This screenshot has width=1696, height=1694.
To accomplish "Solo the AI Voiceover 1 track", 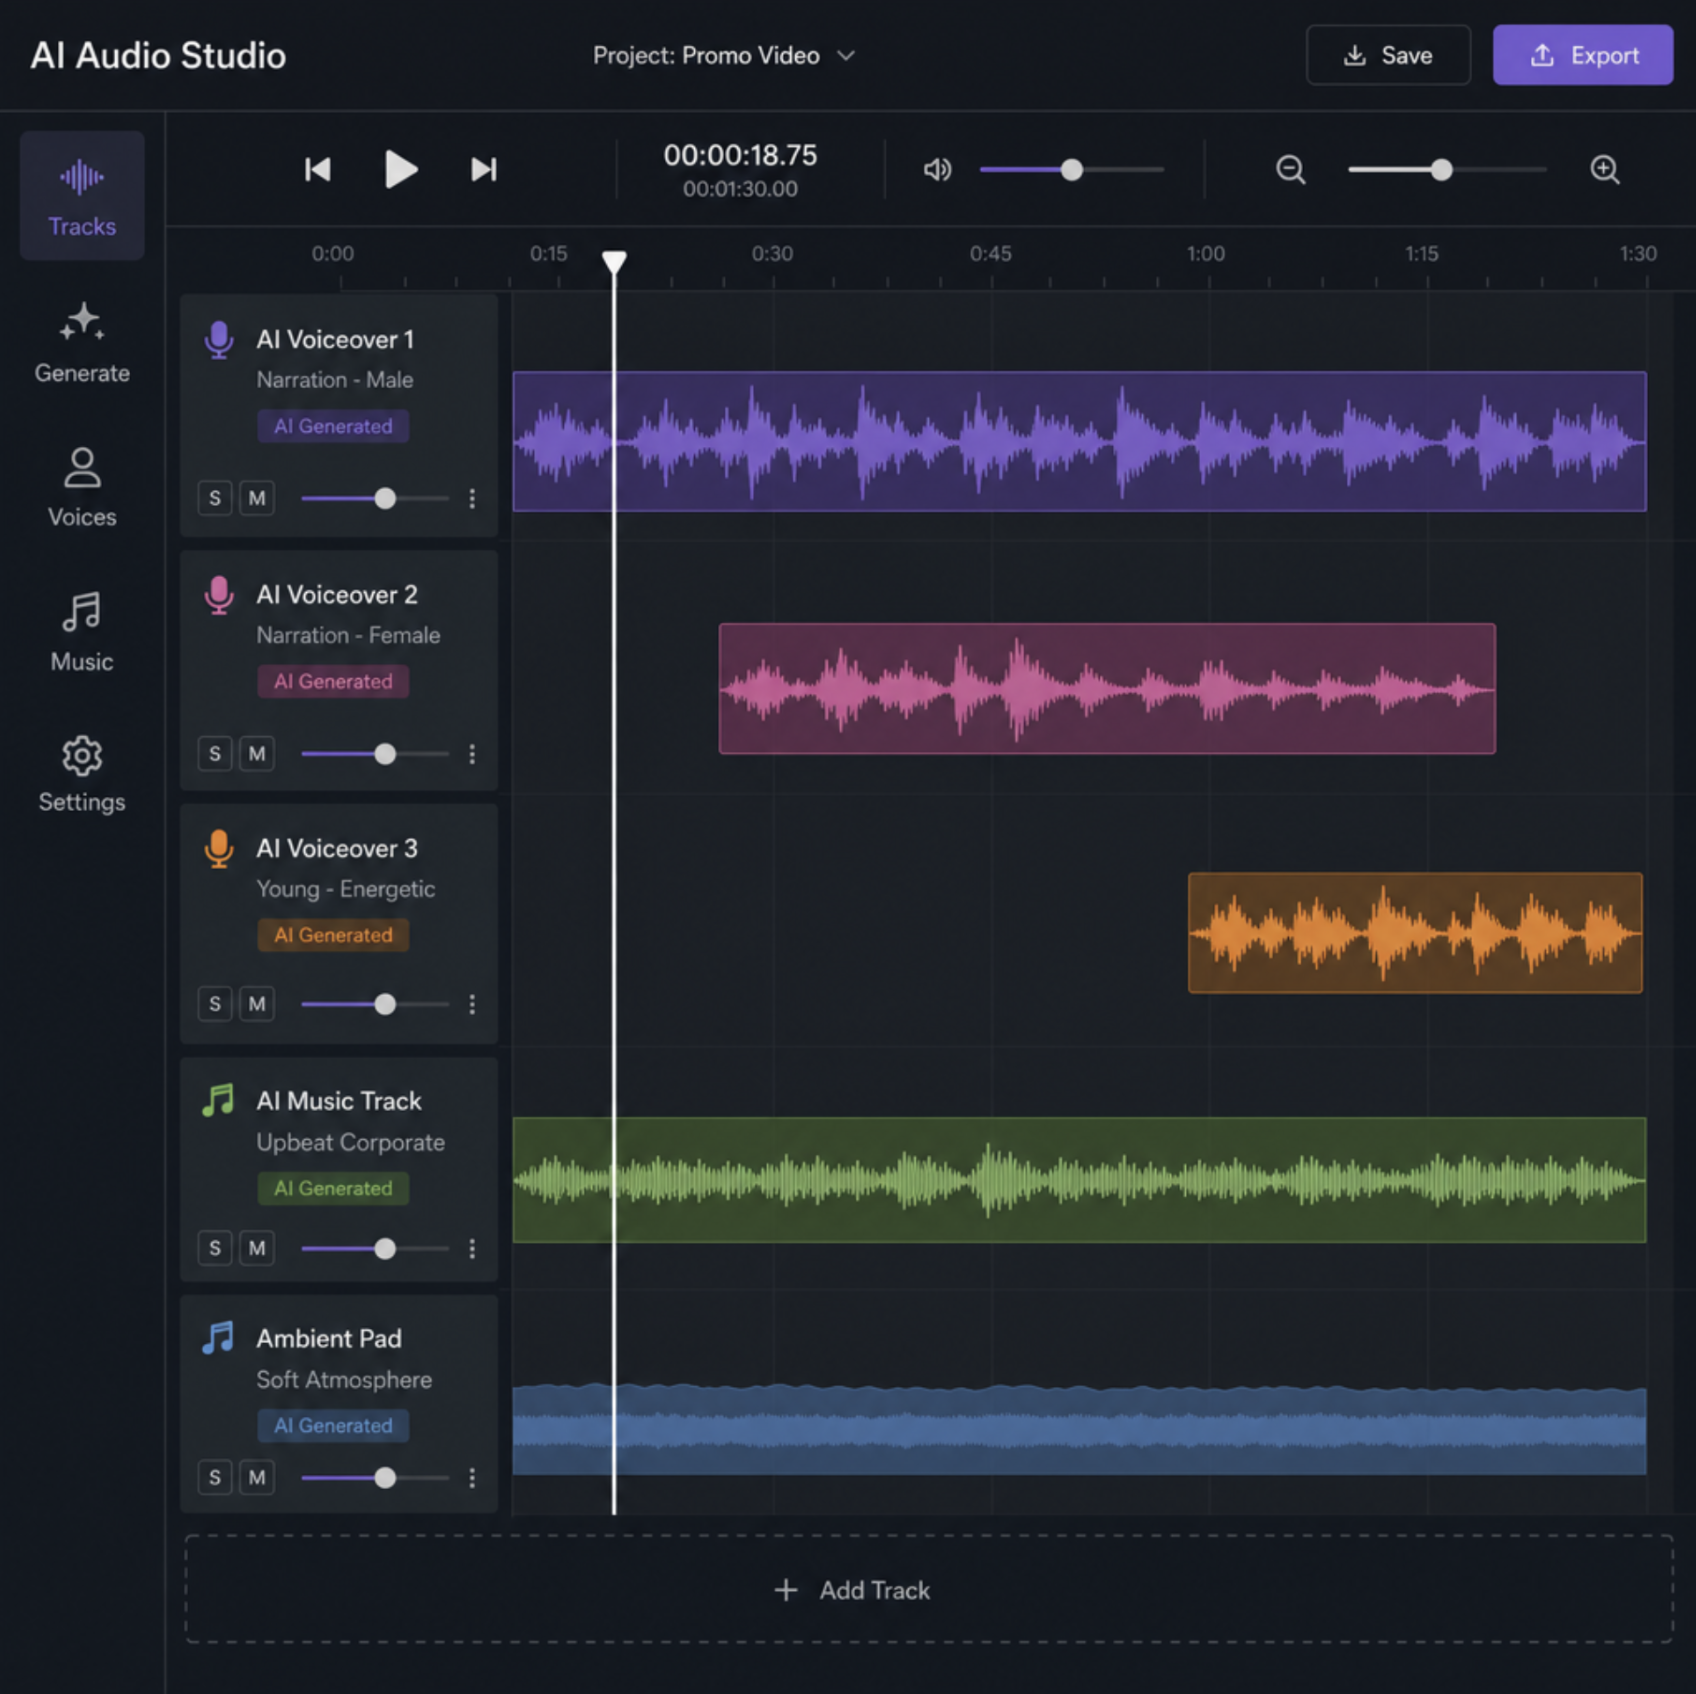I will (x=215, y=497).
